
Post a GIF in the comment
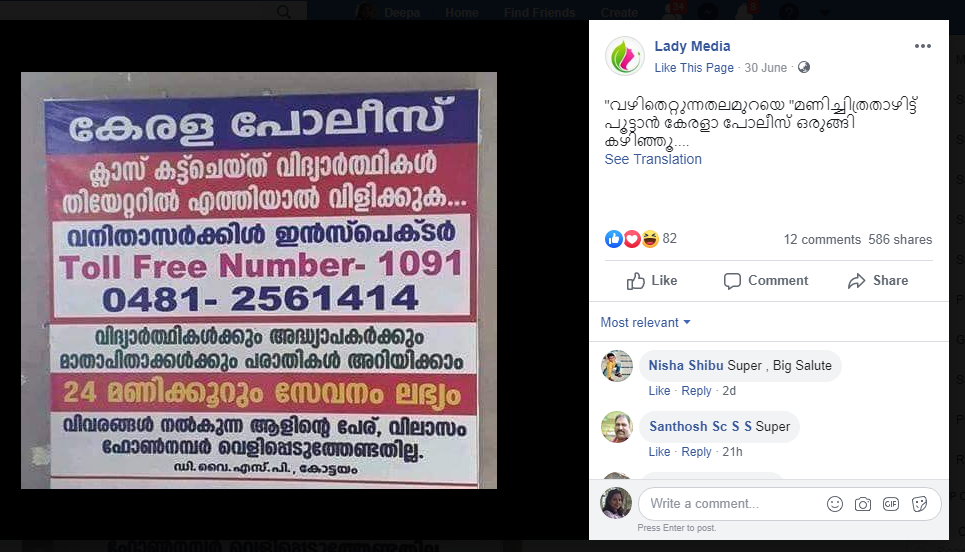pos(891,504)
